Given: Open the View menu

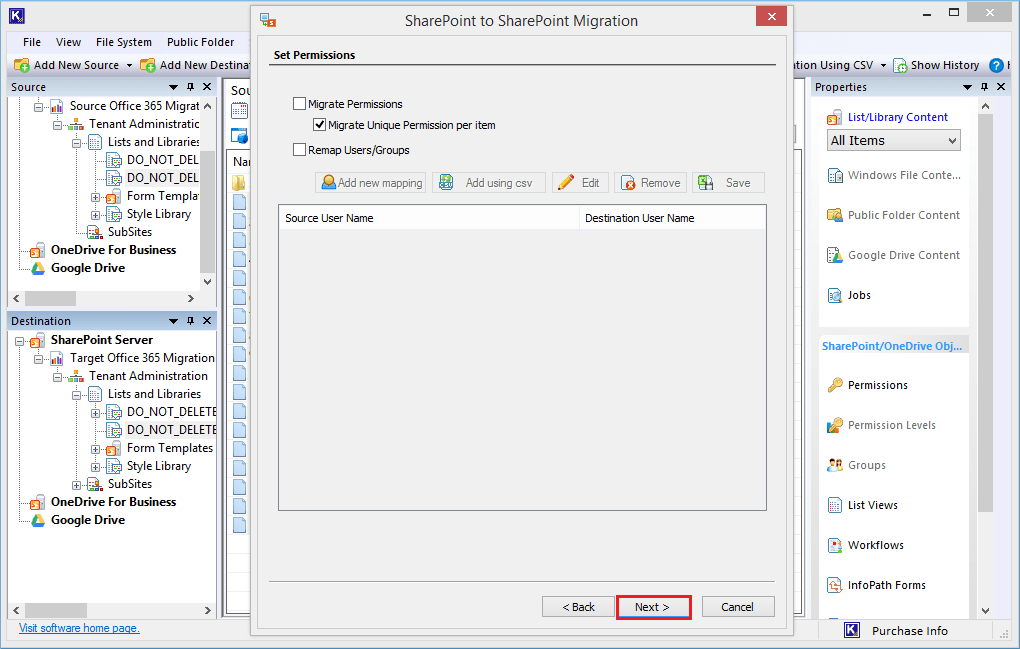Looking at the screenshot, I should (x=68, y=42).
